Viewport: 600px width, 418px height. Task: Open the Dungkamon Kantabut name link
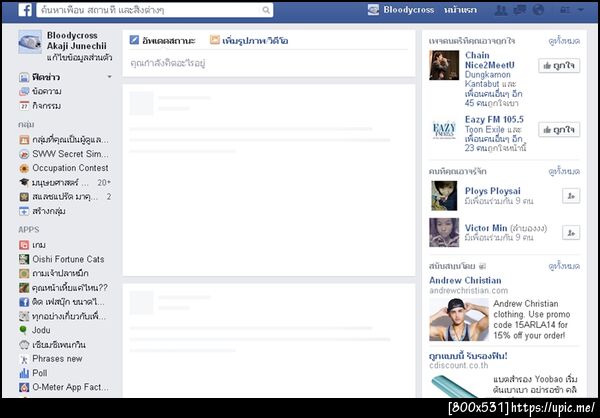tap(488, 79)
